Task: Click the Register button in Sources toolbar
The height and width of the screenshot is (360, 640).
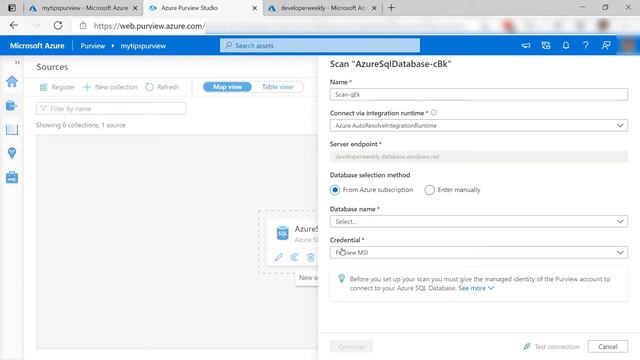Action: pos(57,87)
